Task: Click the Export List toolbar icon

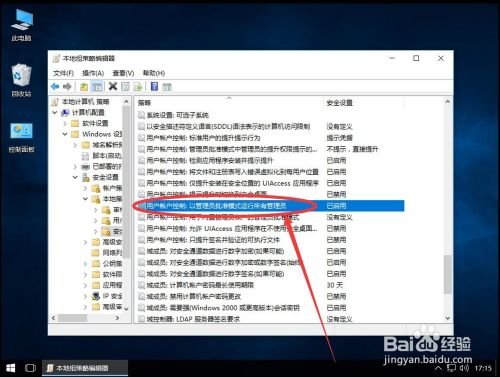Action: [138, 87]
